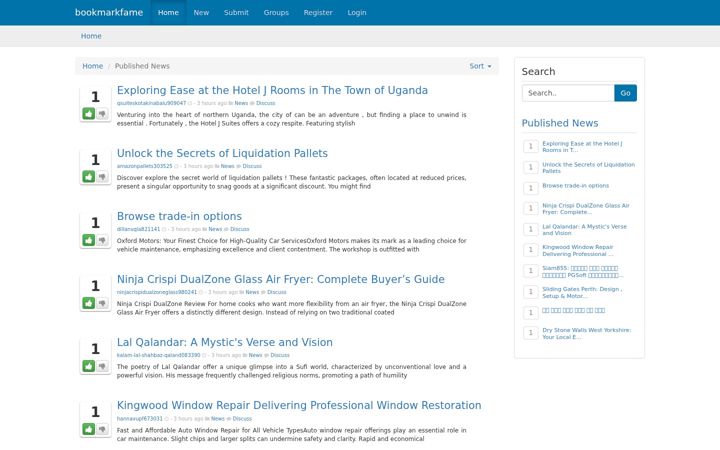This screenshot has height=450, width=720.
Task: Upvote the Kingwood Window Repair story
Action: [x=89, y=429]
